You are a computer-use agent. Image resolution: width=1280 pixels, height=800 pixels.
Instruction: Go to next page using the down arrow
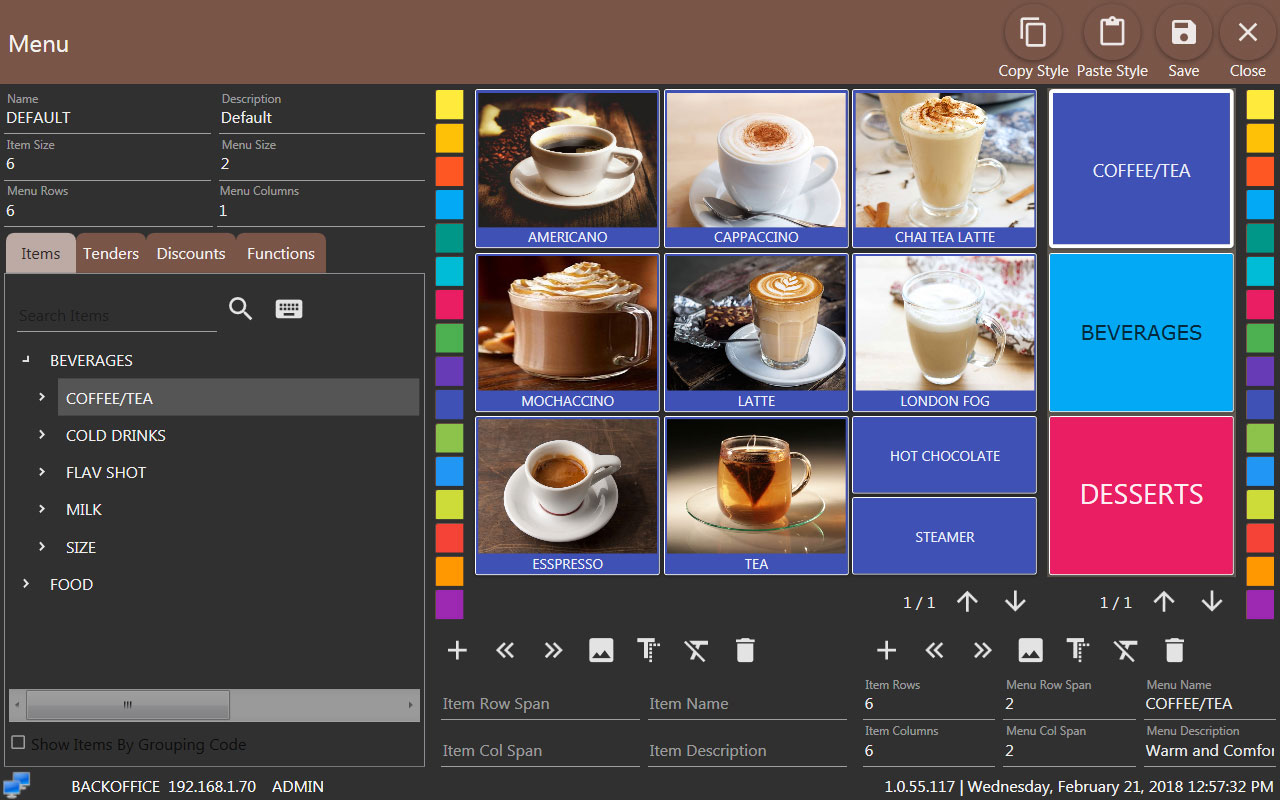click(1015, 601)
